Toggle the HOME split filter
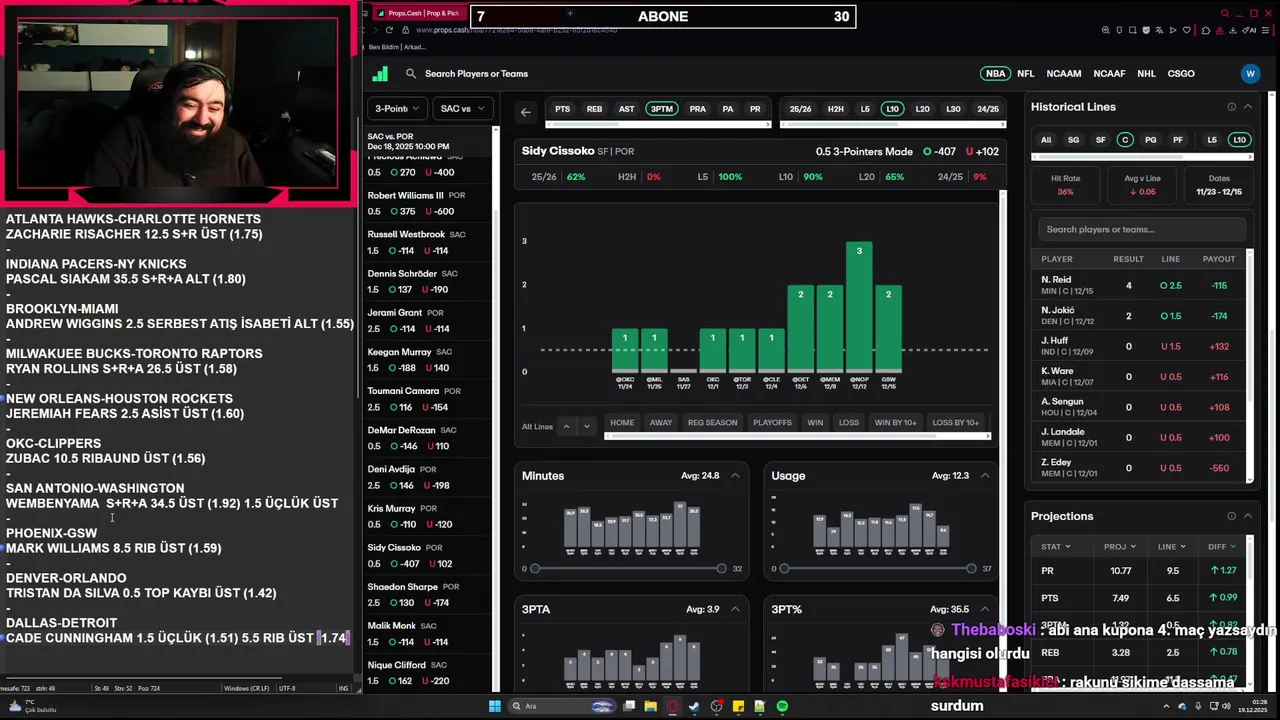 [622, 423]
